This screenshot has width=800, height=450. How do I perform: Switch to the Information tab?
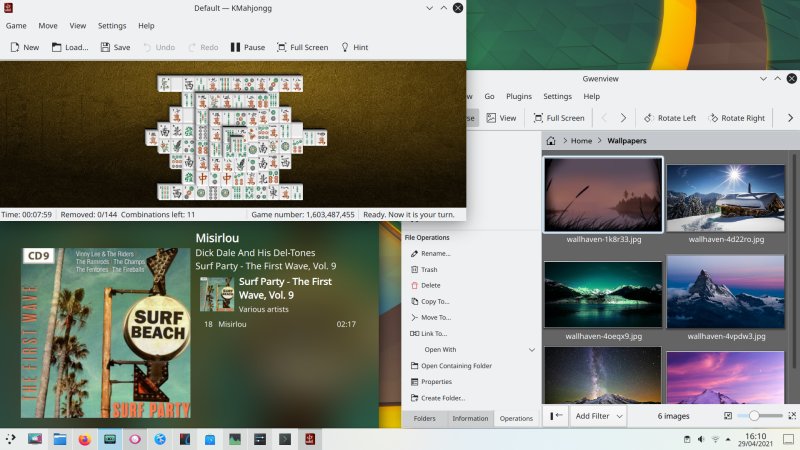(470, 419)
